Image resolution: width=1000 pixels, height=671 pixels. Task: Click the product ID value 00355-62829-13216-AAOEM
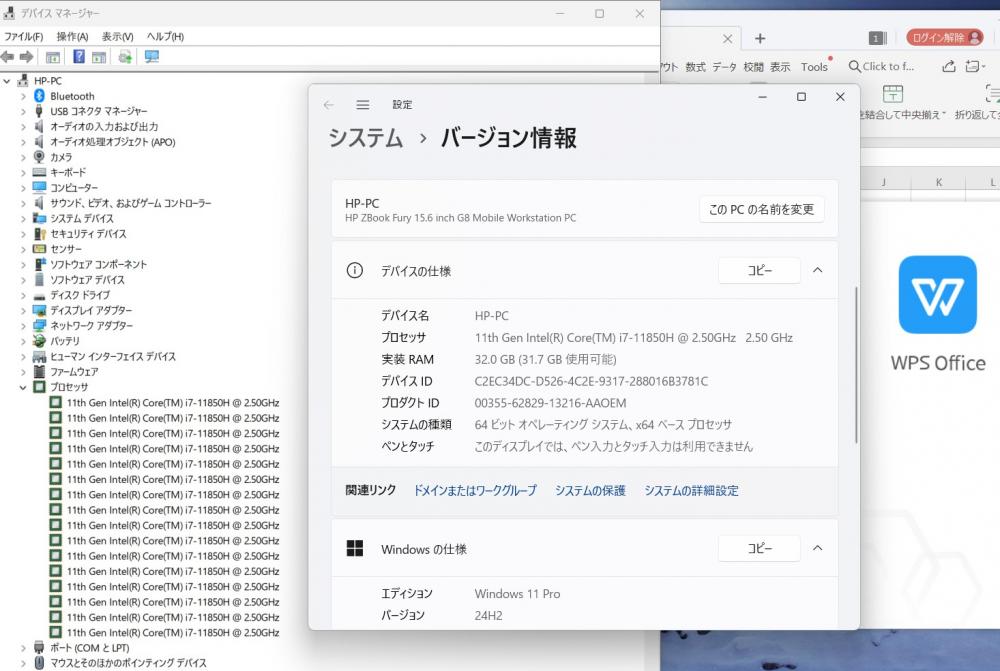(550, 403)
